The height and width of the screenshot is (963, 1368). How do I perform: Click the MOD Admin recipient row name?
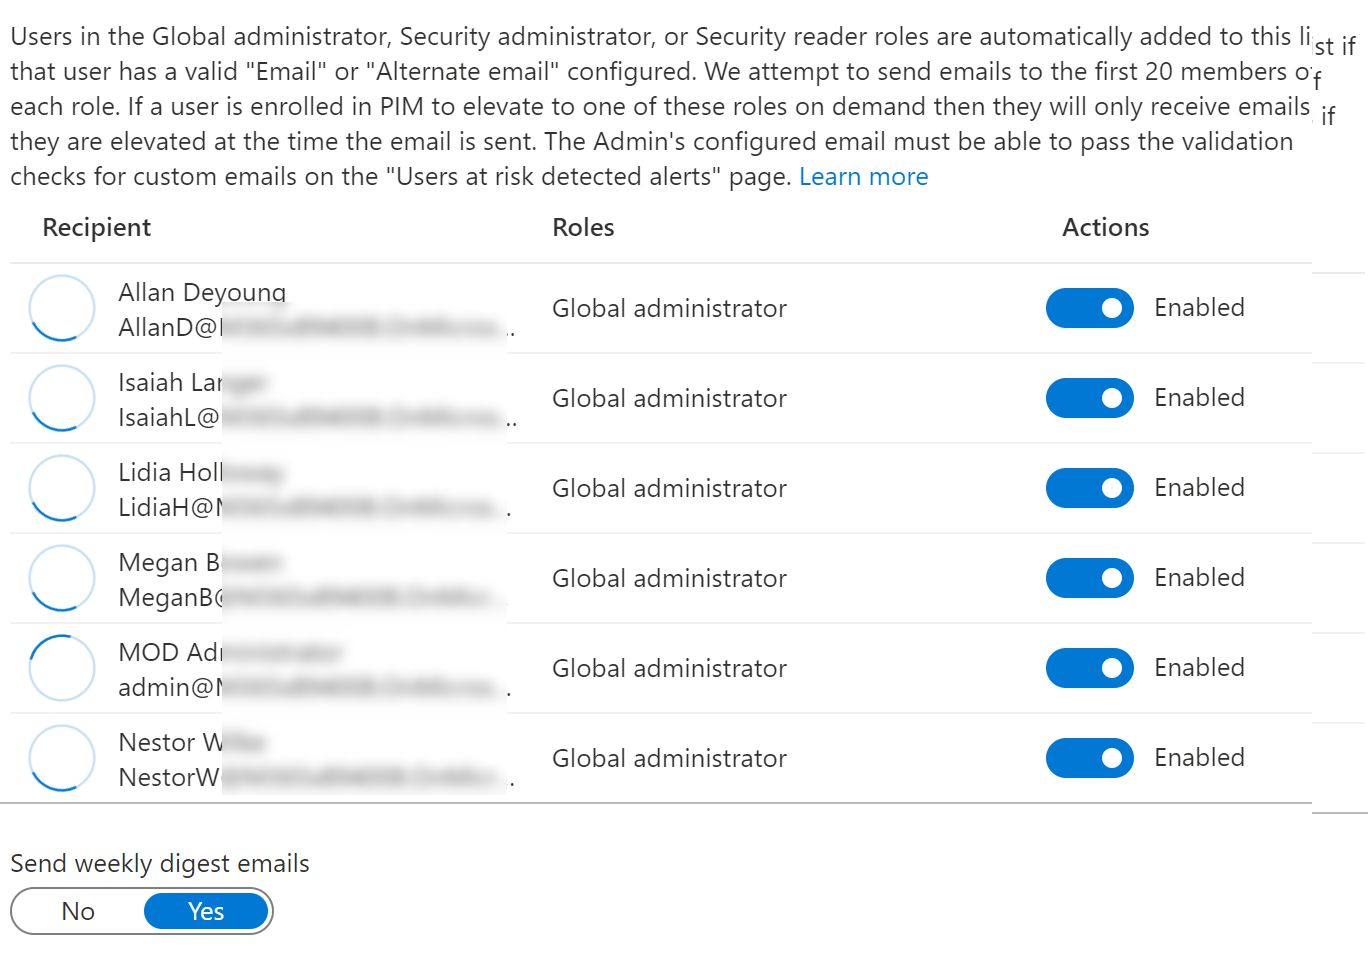[170, 652]
